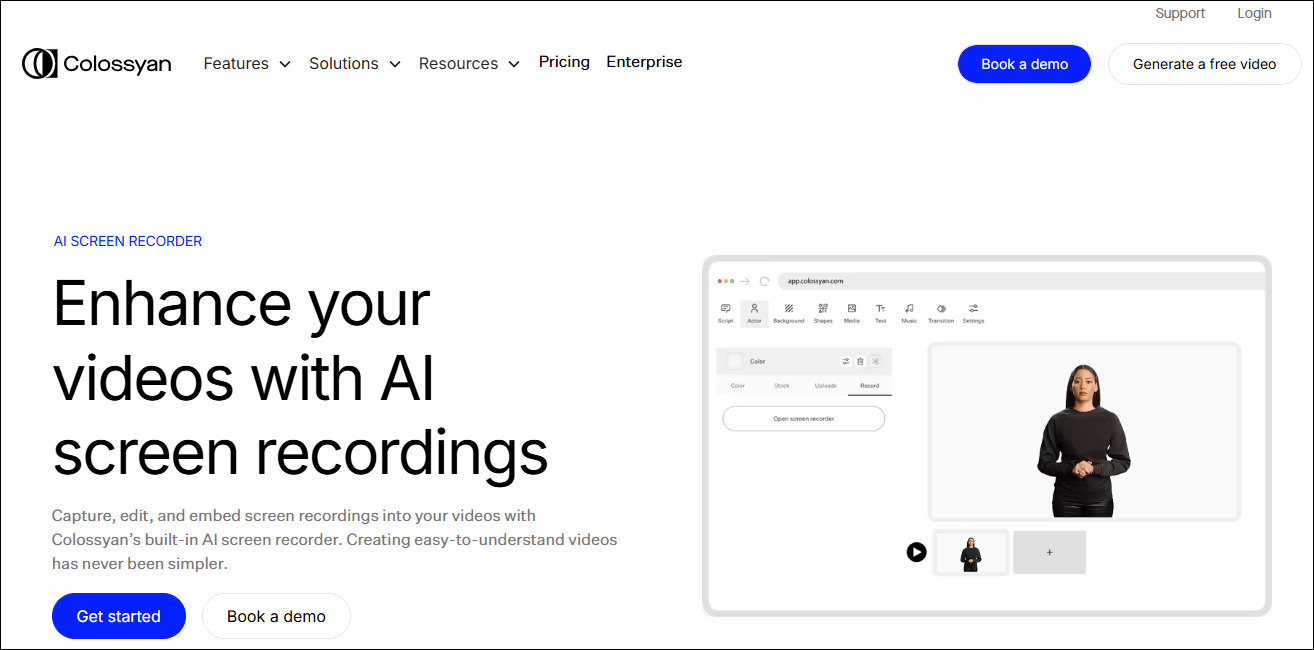This screenshot has height=650, width=1314.
Task: Play the scene with the black play button
Action: coord(917,552)
